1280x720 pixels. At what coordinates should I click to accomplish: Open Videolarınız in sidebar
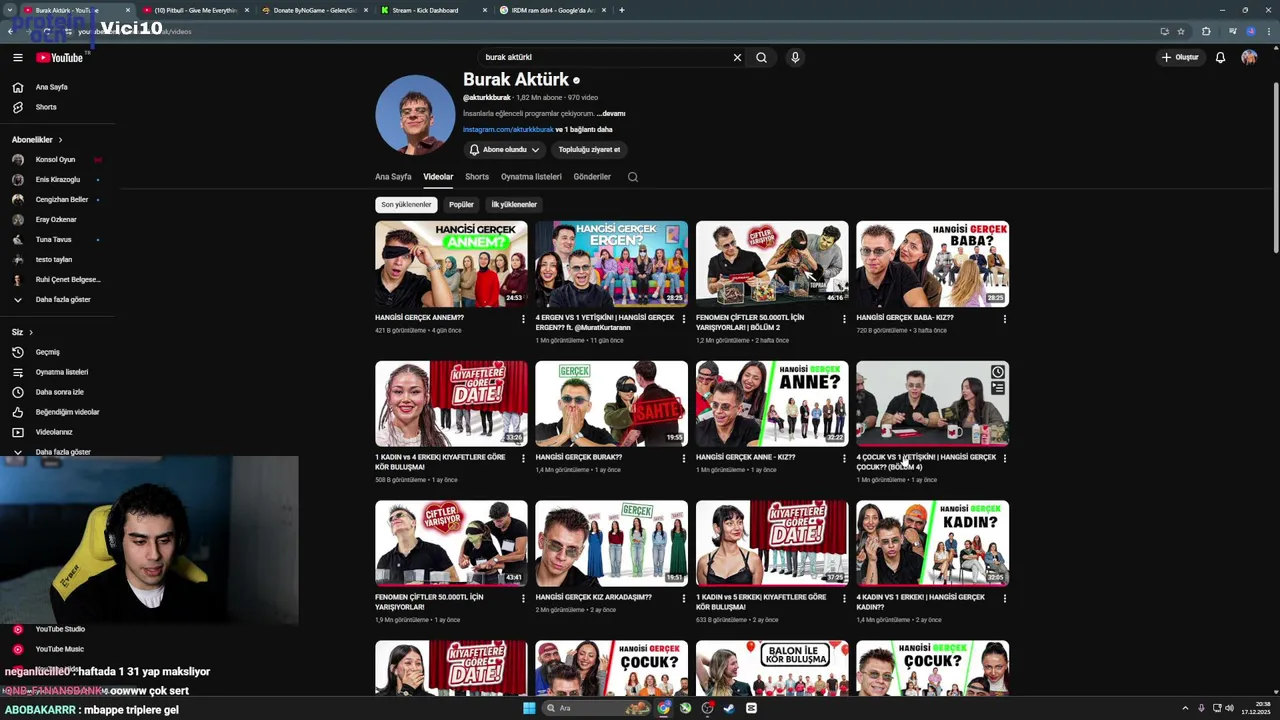[x=54, y=432]
